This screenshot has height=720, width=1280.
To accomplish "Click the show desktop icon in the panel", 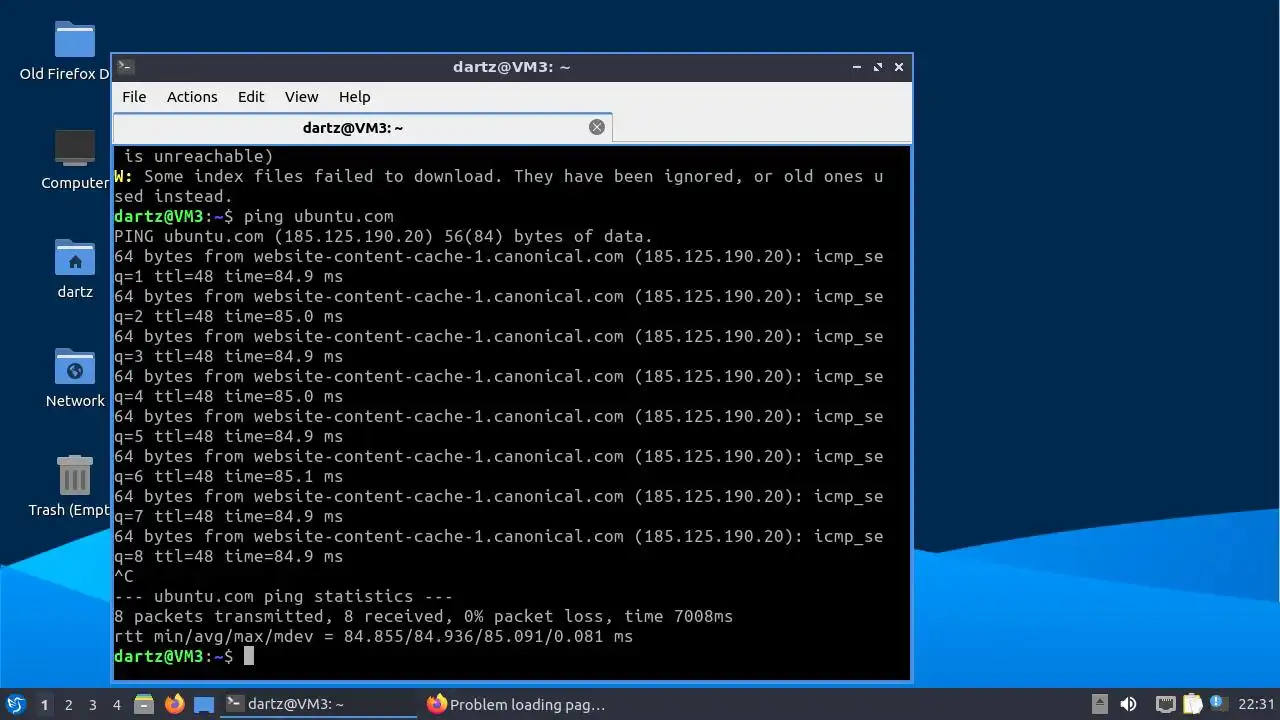I will click(x=204, y=704).
